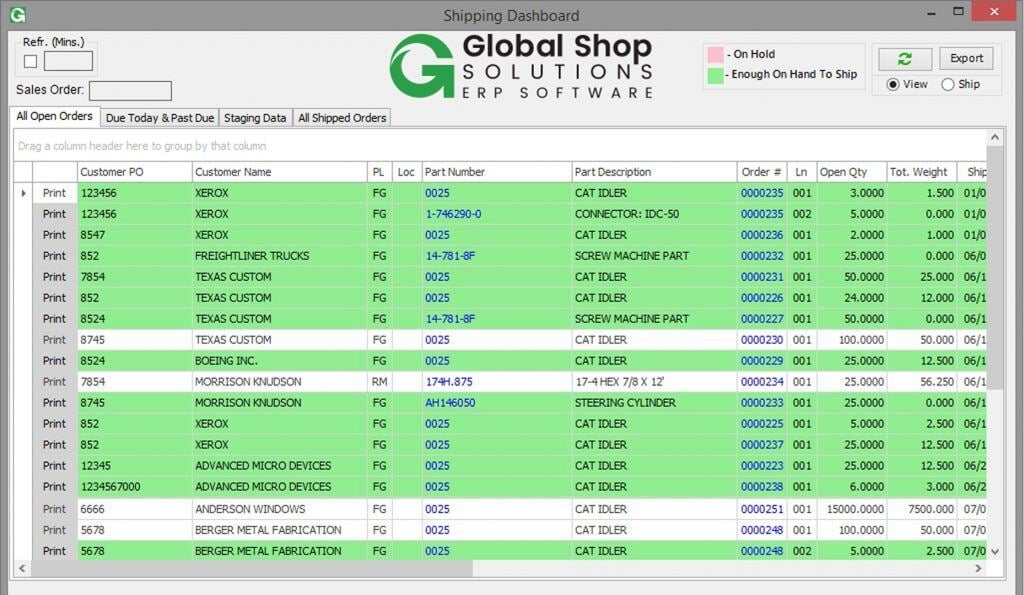
Task: Open part number 14-781-8F in FREIGHTLINER row
Action: pyautogui.click(x=450, y=256)
